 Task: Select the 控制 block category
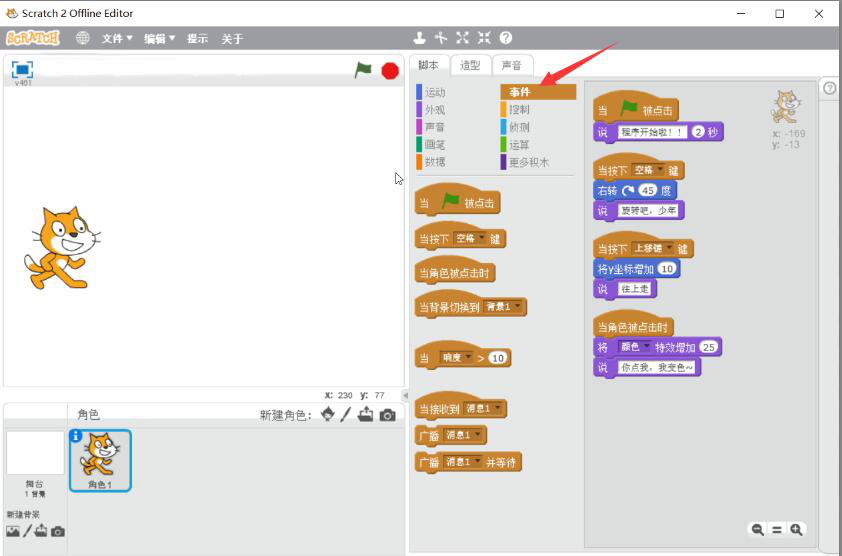[x=516, y=110]
